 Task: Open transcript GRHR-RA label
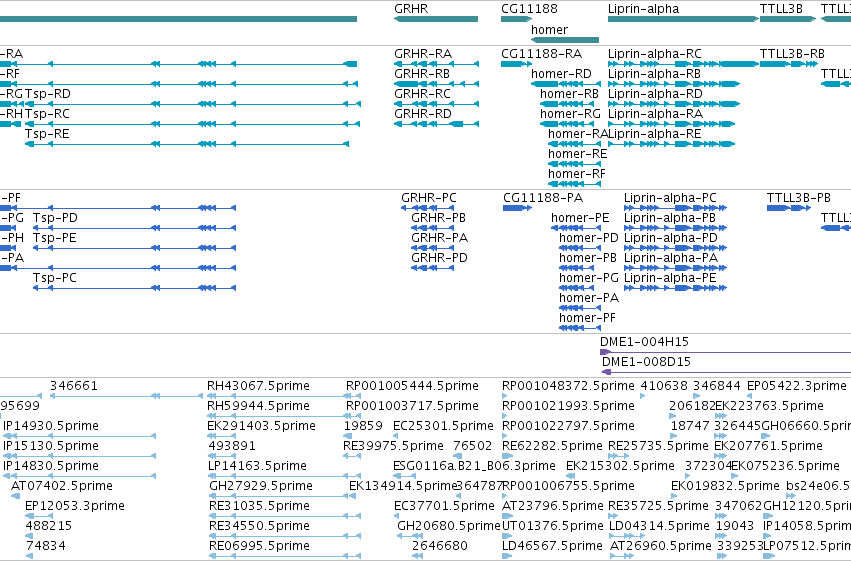423,54
